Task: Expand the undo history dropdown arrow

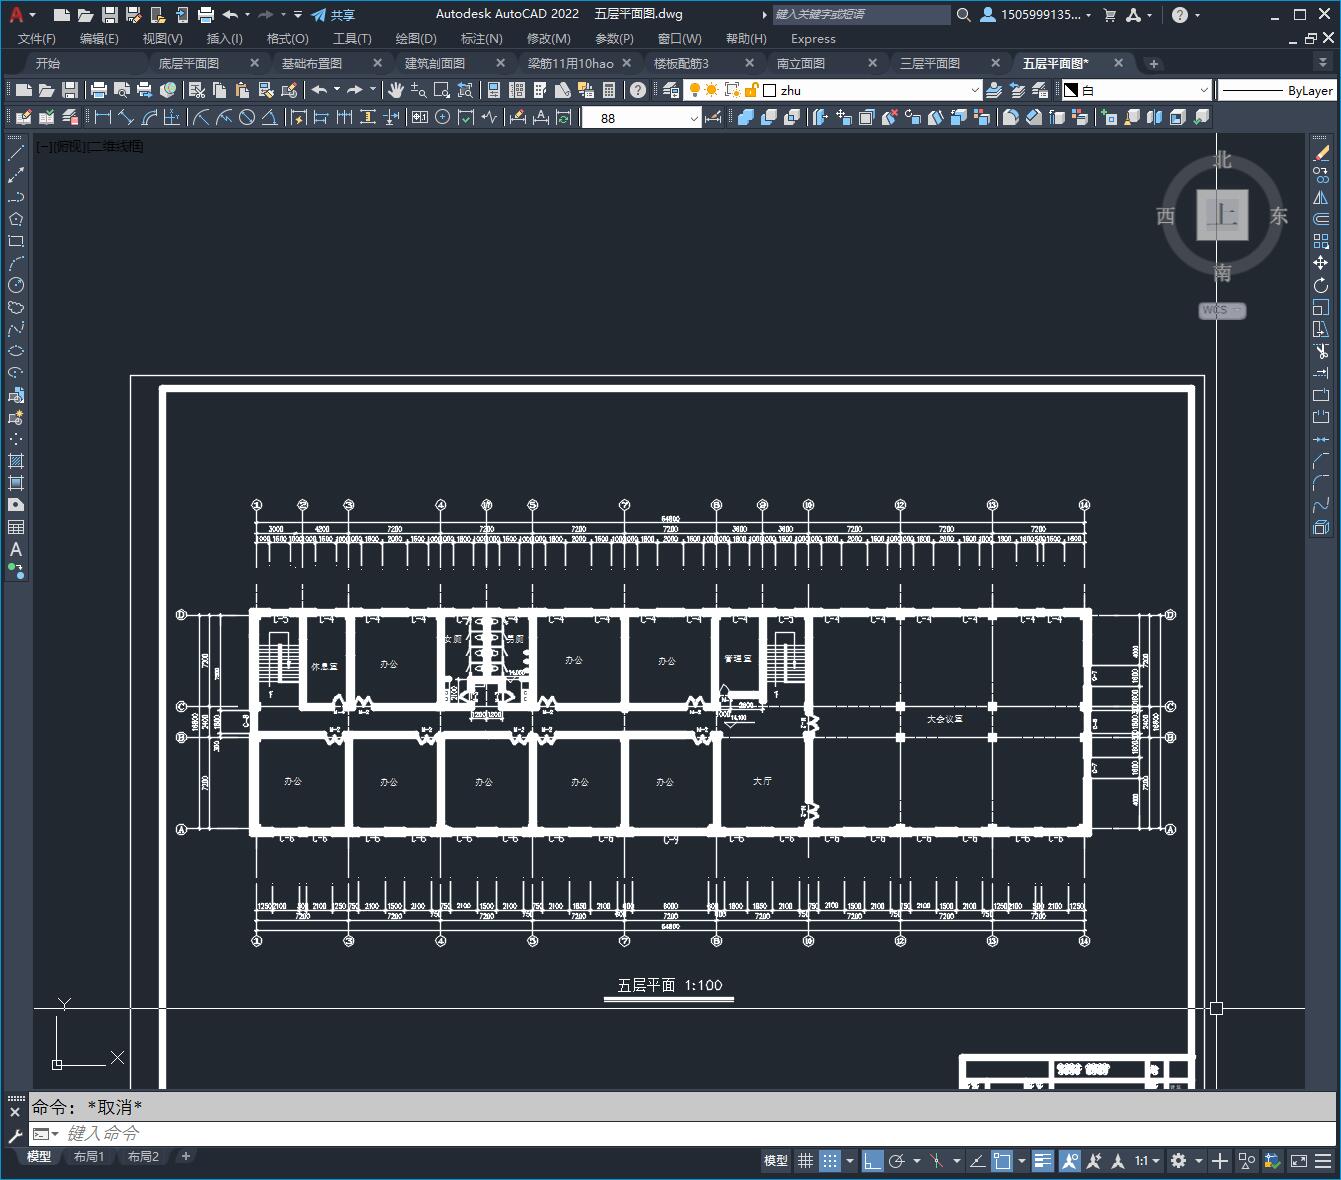Action: [x=337, y=90]
